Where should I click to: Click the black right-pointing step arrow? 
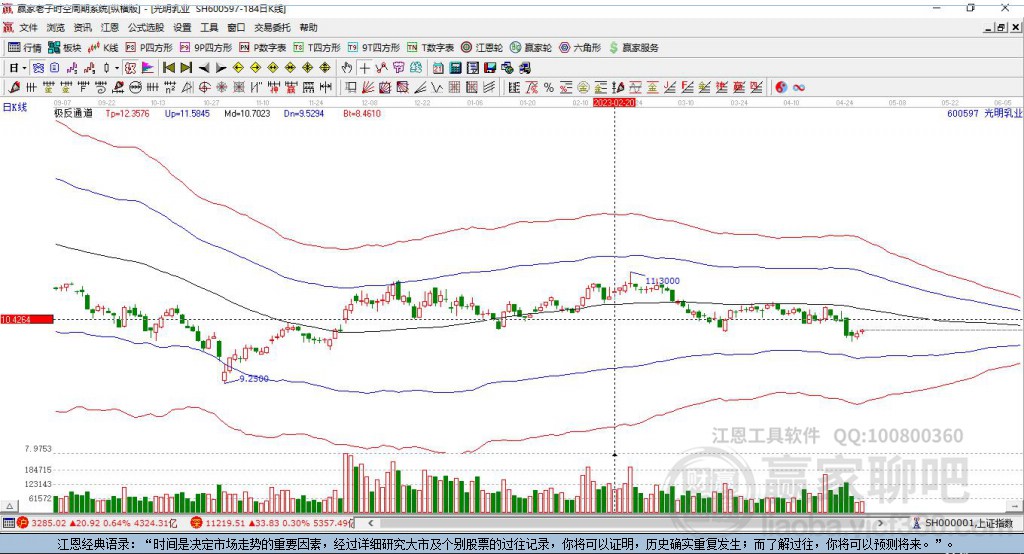click(221, 68)
